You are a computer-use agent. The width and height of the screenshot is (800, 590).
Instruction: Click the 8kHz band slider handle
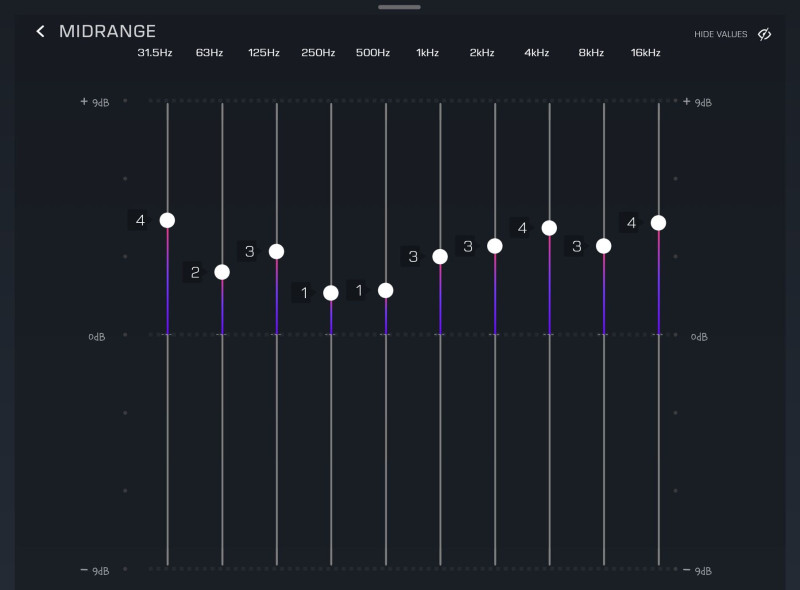coord(604,246)
